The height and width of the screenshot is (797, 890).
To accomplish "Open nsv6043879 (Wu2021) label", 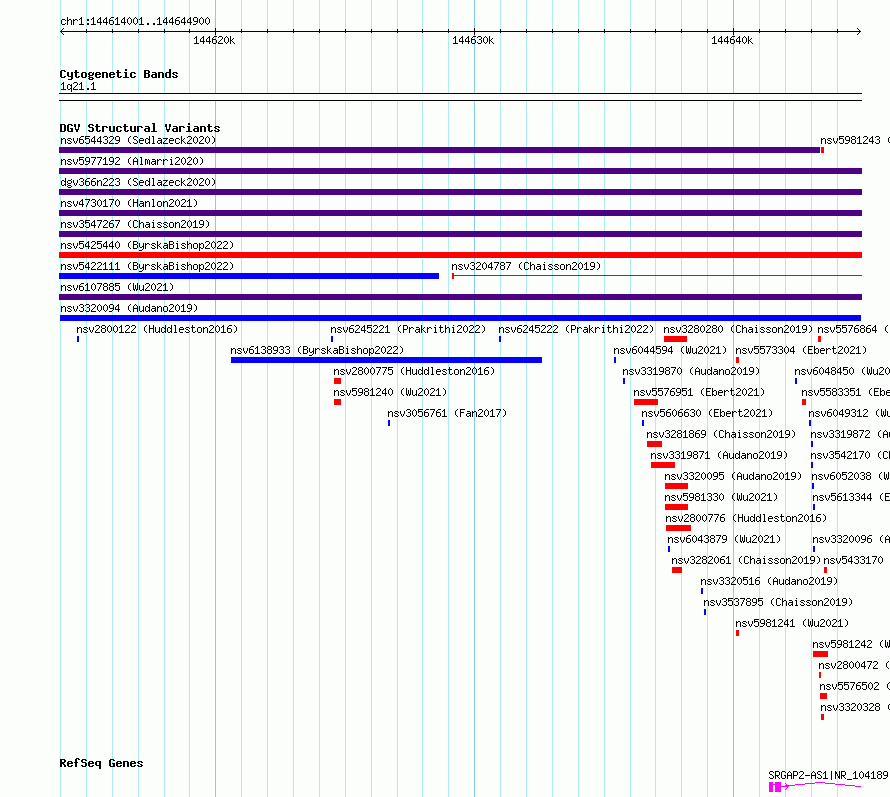I will pyautogui.click(x=724, y=539).
